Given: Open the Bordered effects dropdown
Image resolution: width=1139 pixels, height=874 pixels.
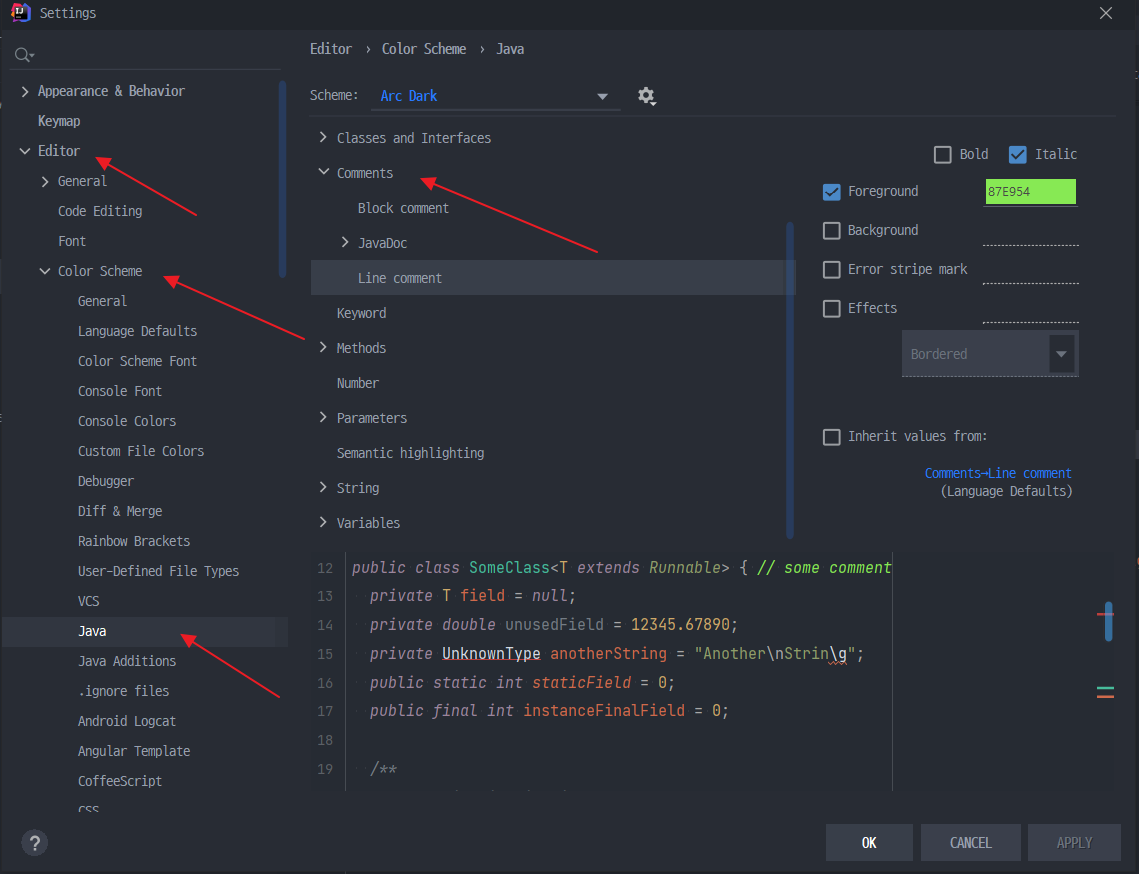Looking at the screenshot, I should pyautogui.click(x=990, y=354).
